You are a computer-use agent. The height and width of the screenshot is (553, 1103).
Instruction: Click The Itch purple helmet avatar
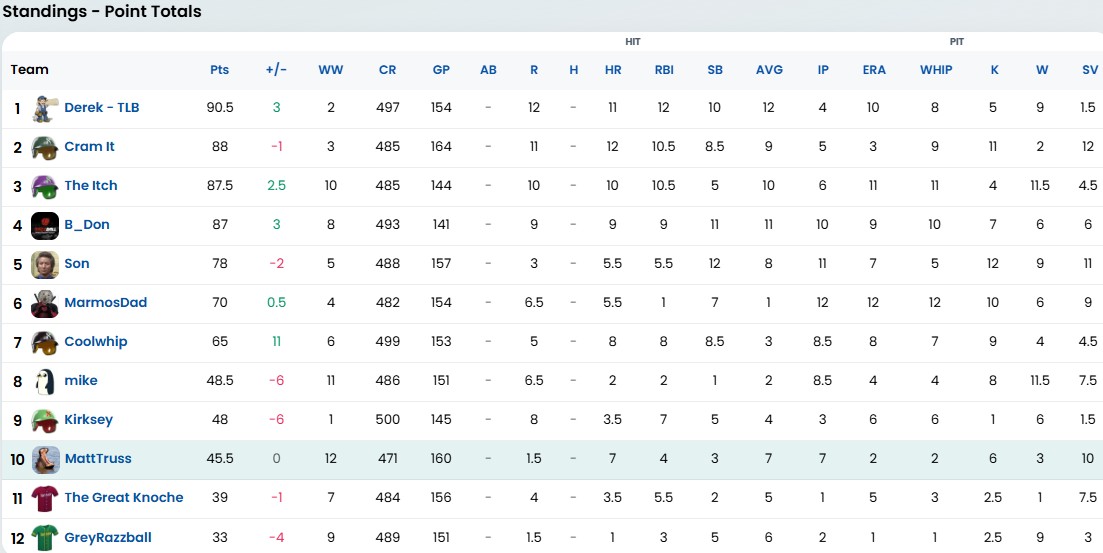click(x=45, y=186)
